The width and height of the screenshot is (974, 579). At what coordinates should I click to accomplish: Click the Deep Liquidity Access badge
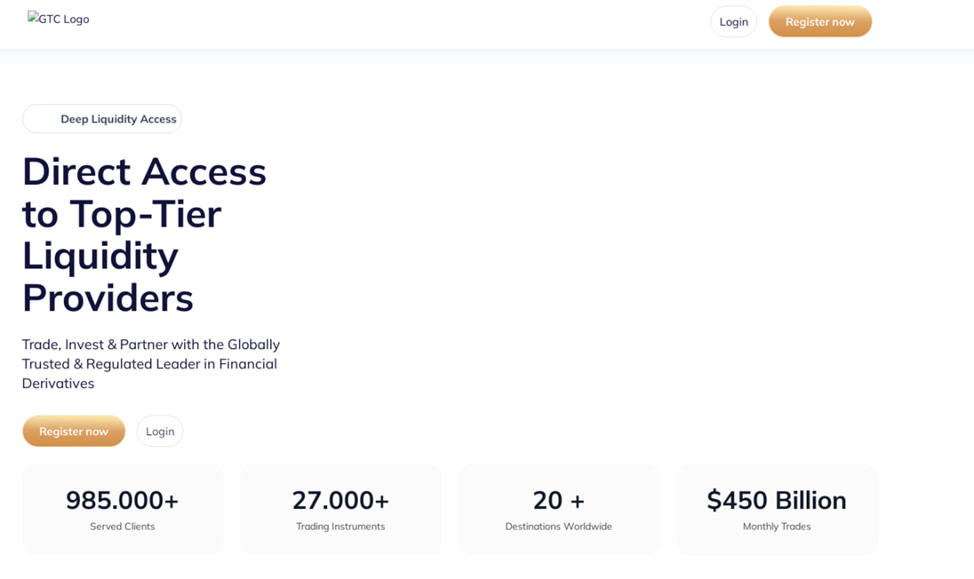(117, 119)
